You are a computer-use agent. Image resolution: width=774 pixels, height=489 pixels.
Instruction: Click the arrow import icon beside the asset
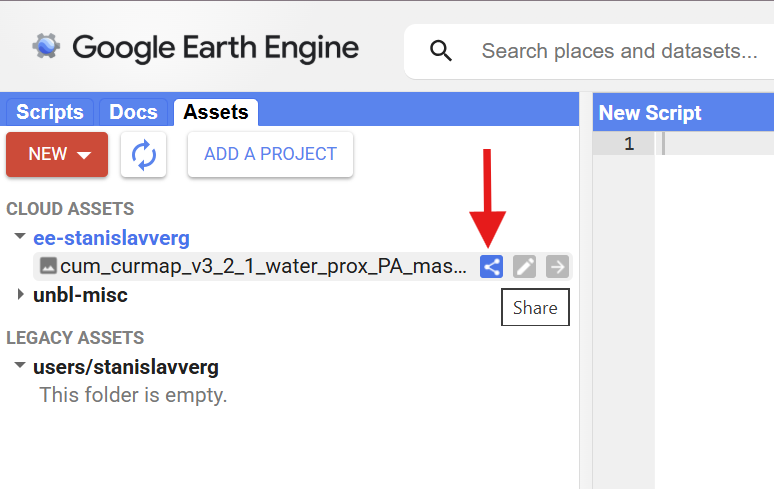click(x=557, y=266)
